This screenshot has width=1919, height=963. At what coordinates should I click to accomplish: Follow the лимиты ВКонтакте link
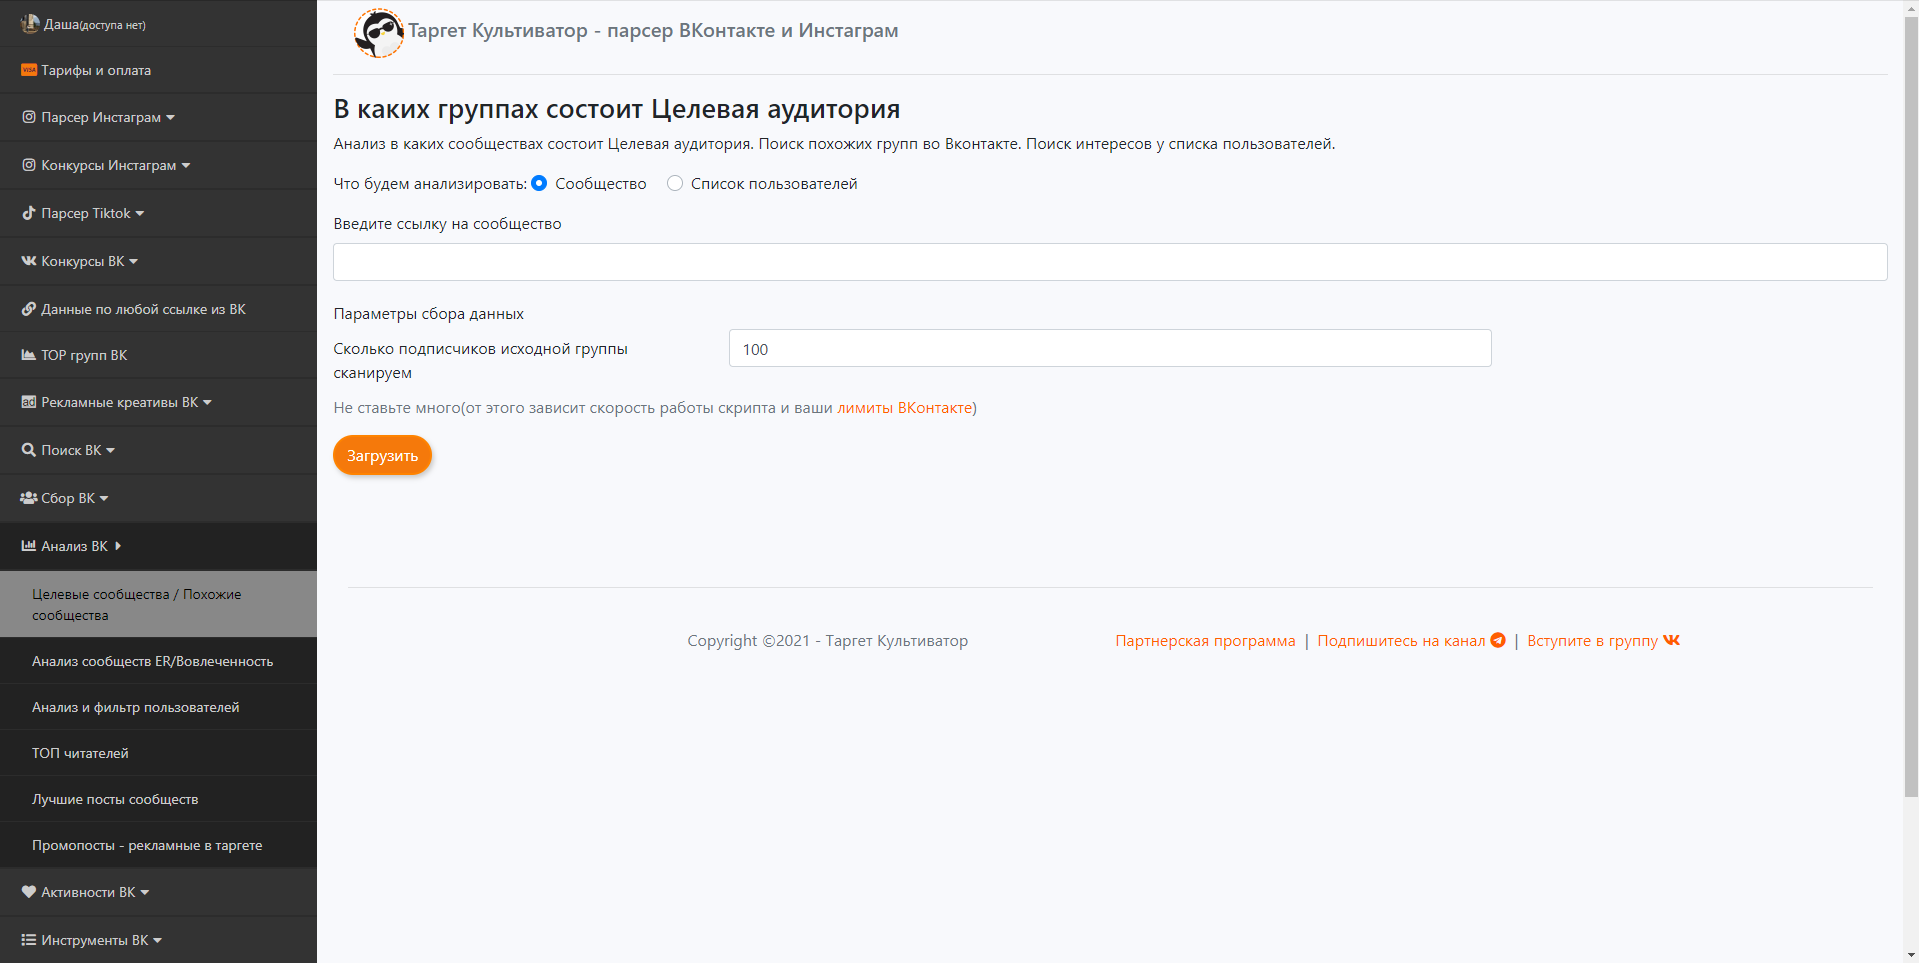pyautogui.click(x=905, y=408)
